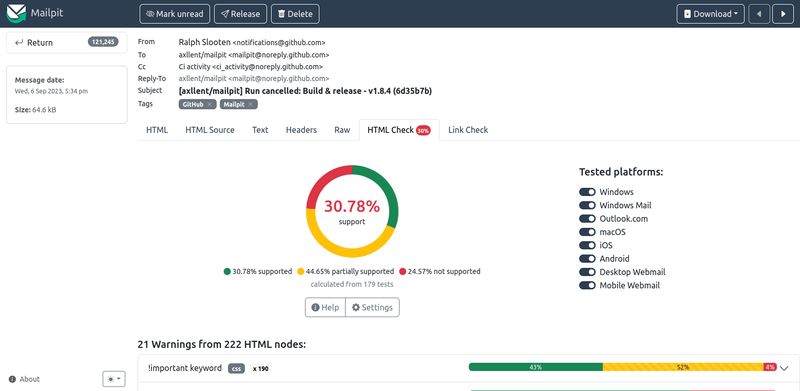The width and height of the screenshot is (800, 391).
Task: Click 'calculated from 179 tests' text
Action: [x=352, y=284]
